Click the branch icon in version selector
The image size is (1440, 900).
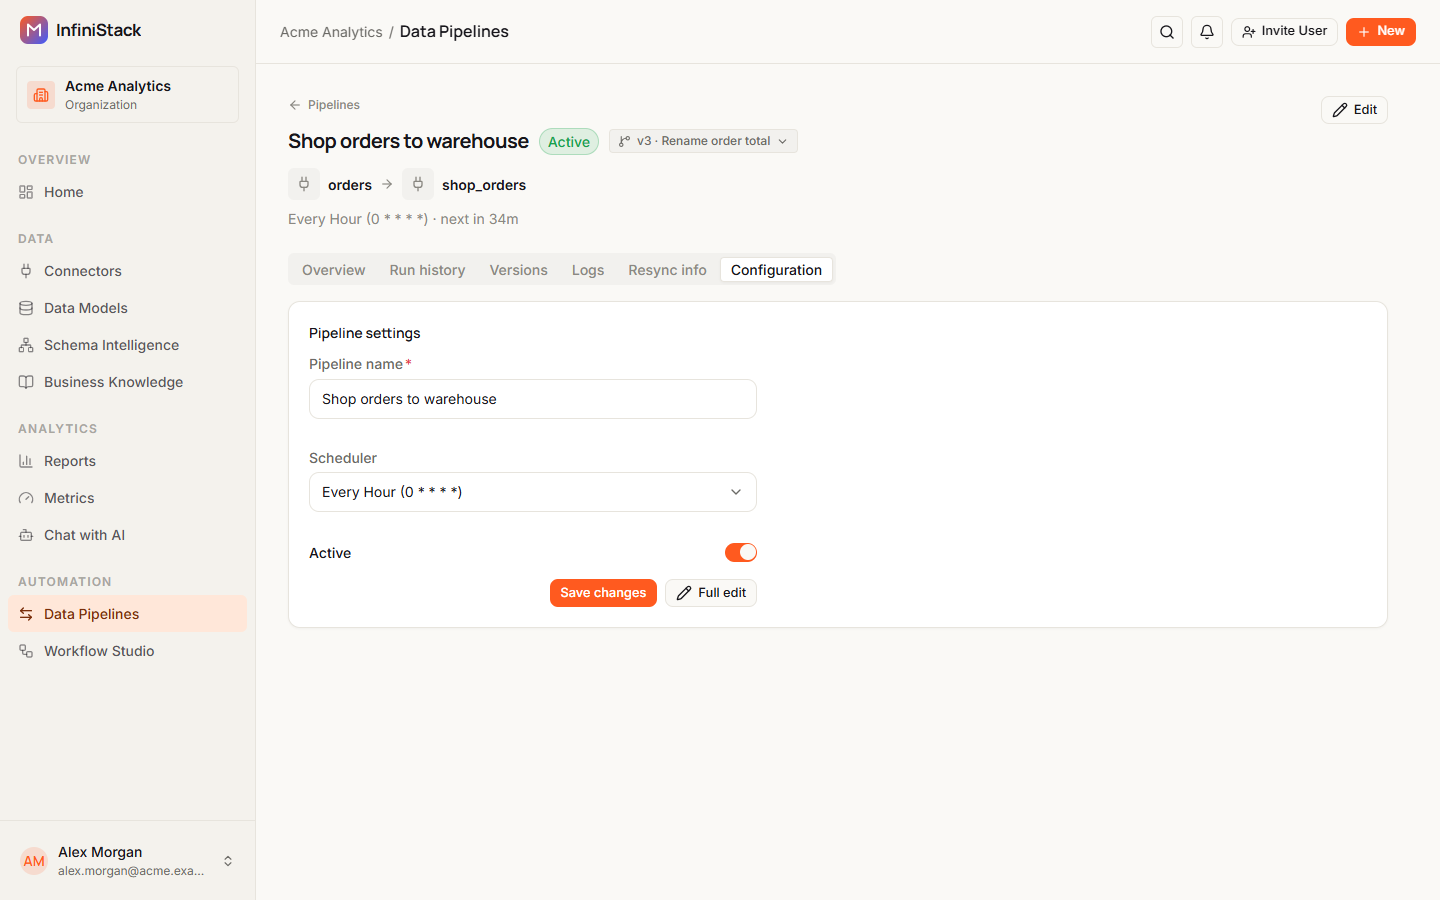[625, 141]
